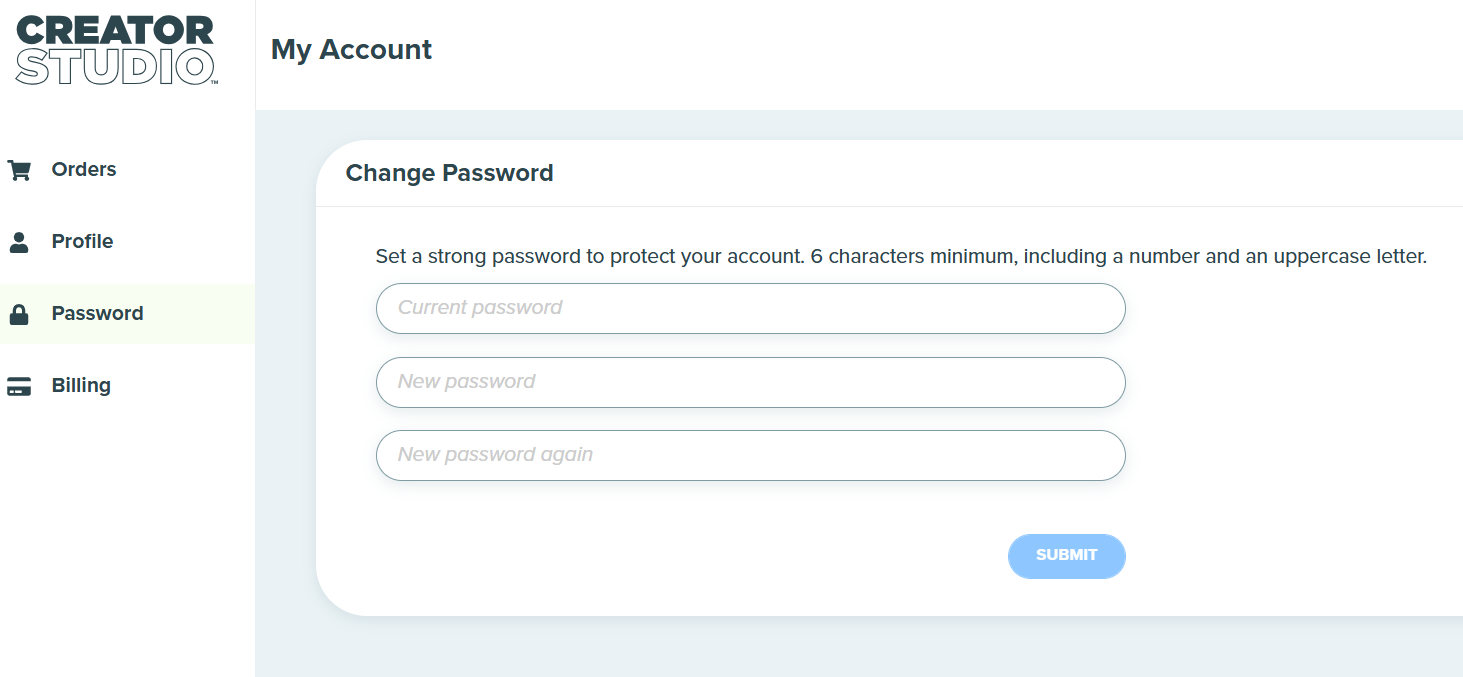Click the STUDIO outlined word in logo
The width and height of the screenshot is (1463, 677).
[115, 67]
